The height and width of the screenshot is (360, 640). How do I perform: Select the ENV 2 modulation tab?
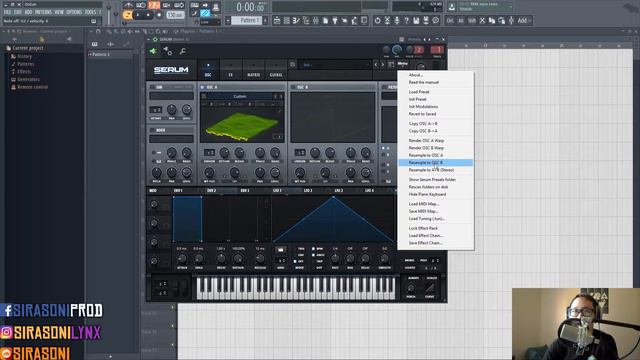(211, 191)
